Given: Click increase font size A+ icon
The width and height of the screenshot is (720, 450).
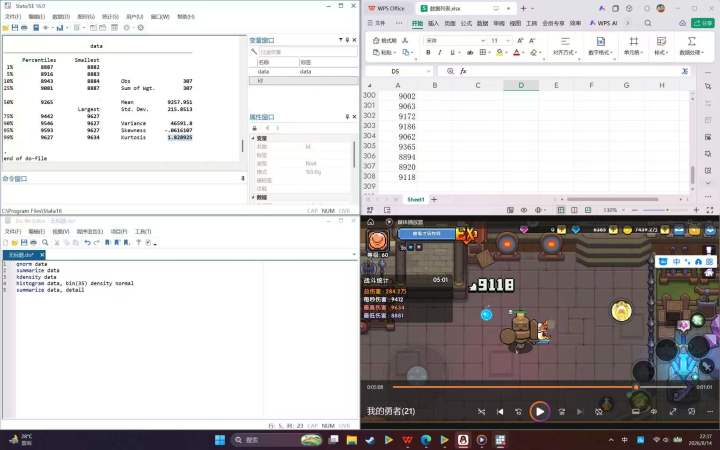Looking at the screenshot, I should click(520, 40).
